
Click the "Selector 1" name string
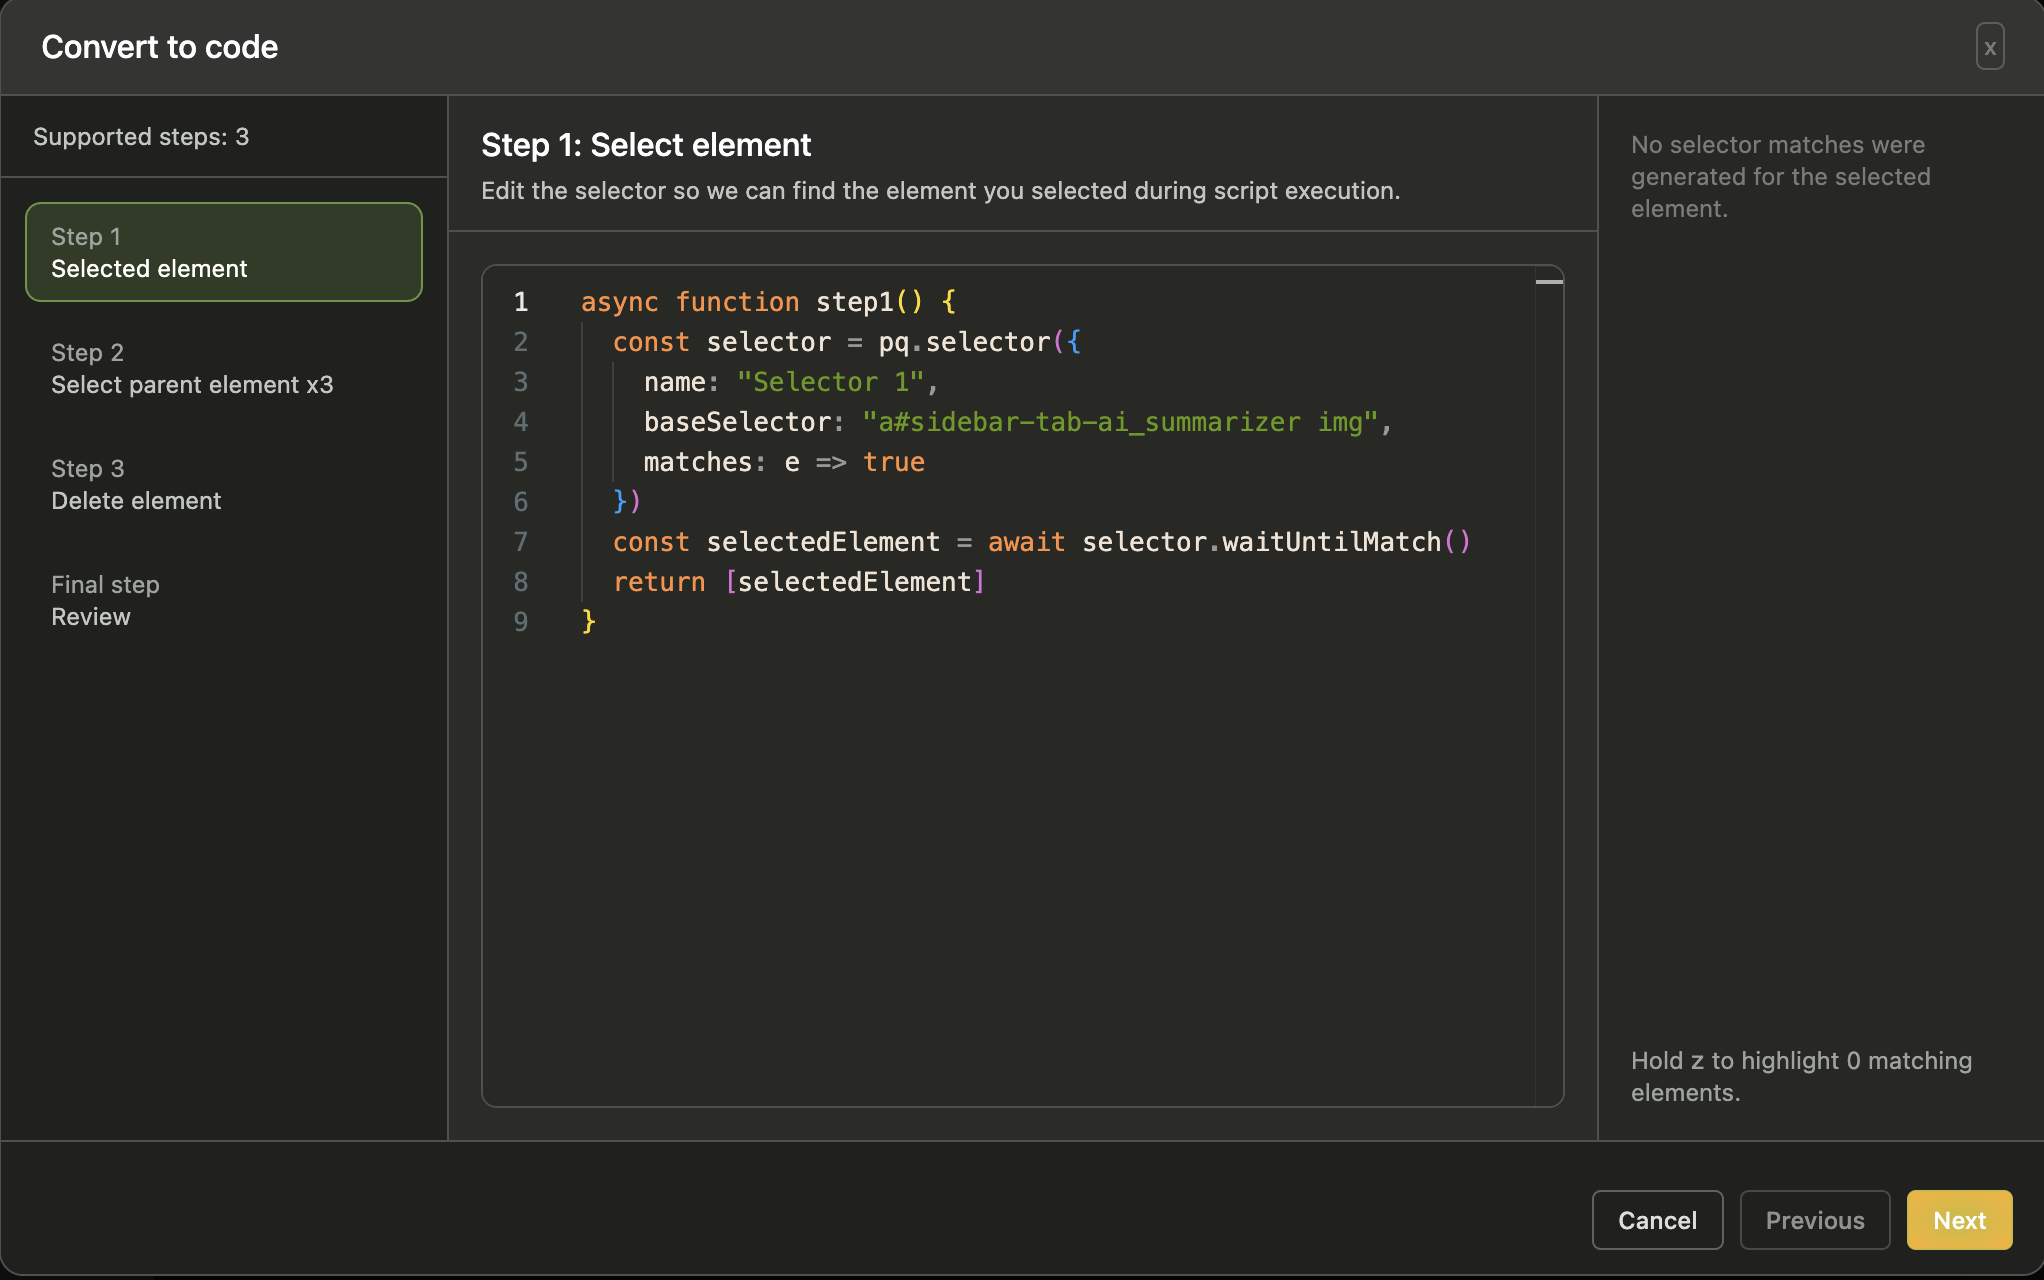coord(830,382)
